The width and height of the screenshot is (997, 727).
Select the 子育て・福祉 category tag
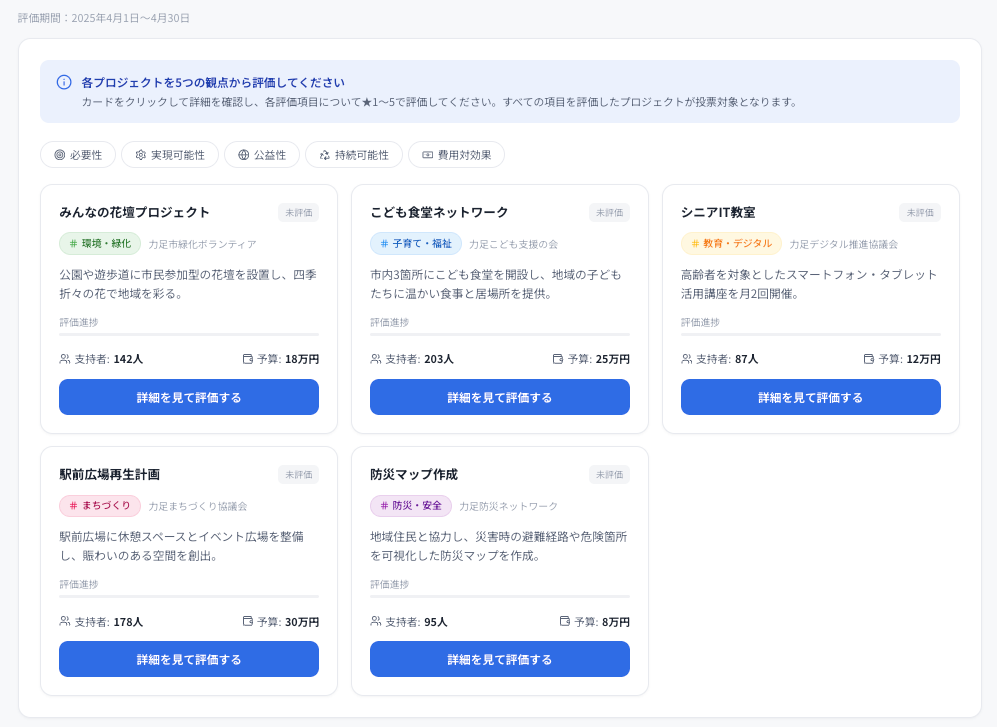(x=416, y=244)
